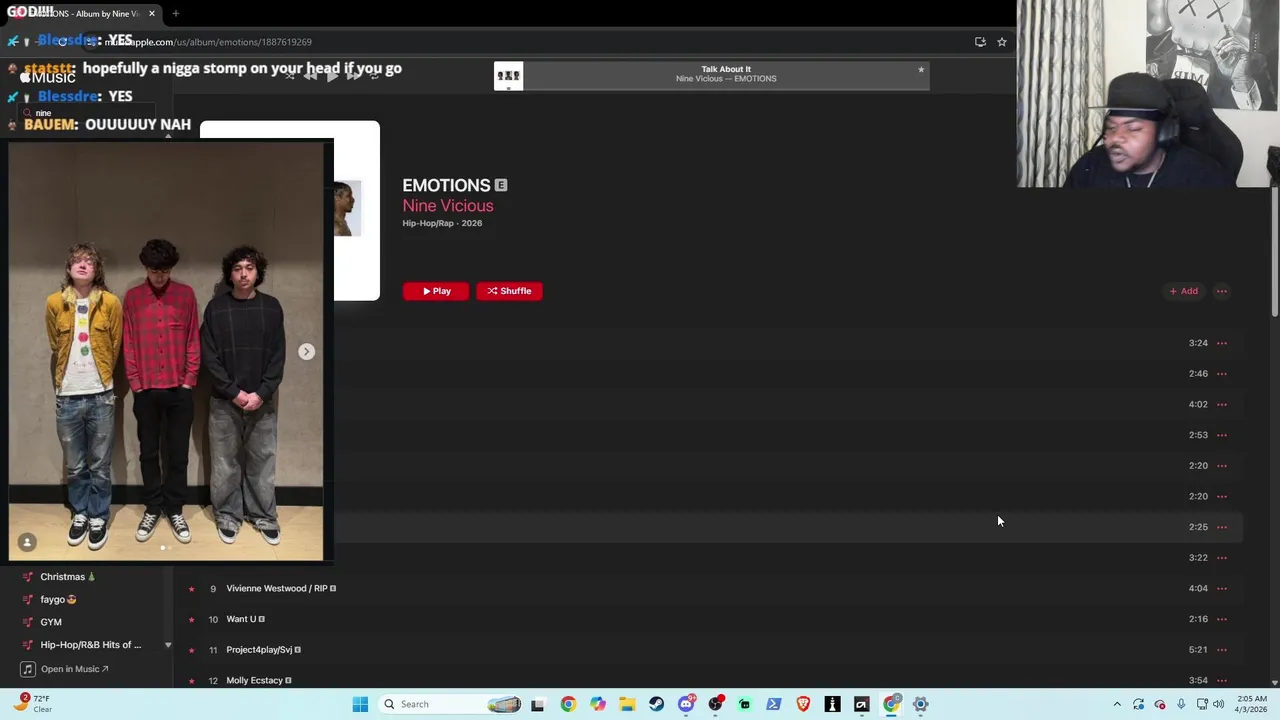Toggle favorite star on Molly Ecstacy

(x=191, y=681)
